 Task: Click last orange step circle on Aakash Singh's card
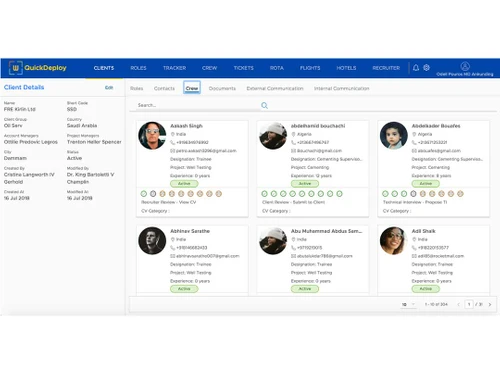(x=219, y=194)
